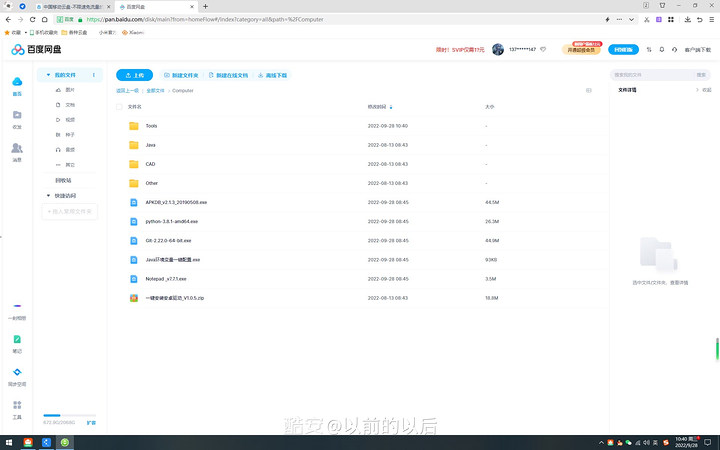Open the Windows notification center icon

point(708,443)
